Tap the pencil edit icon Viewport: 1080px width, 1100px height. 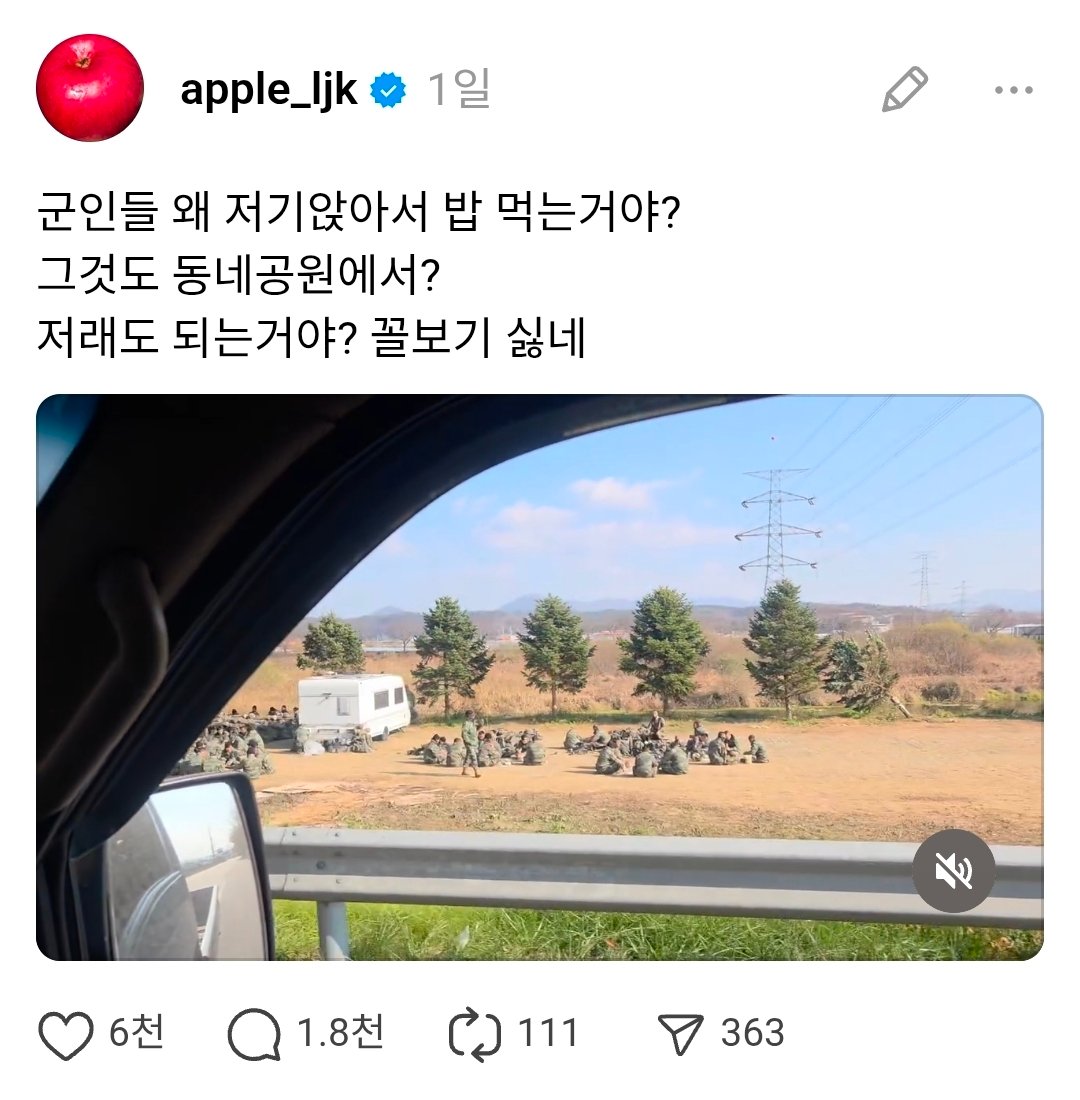[905, 89]
